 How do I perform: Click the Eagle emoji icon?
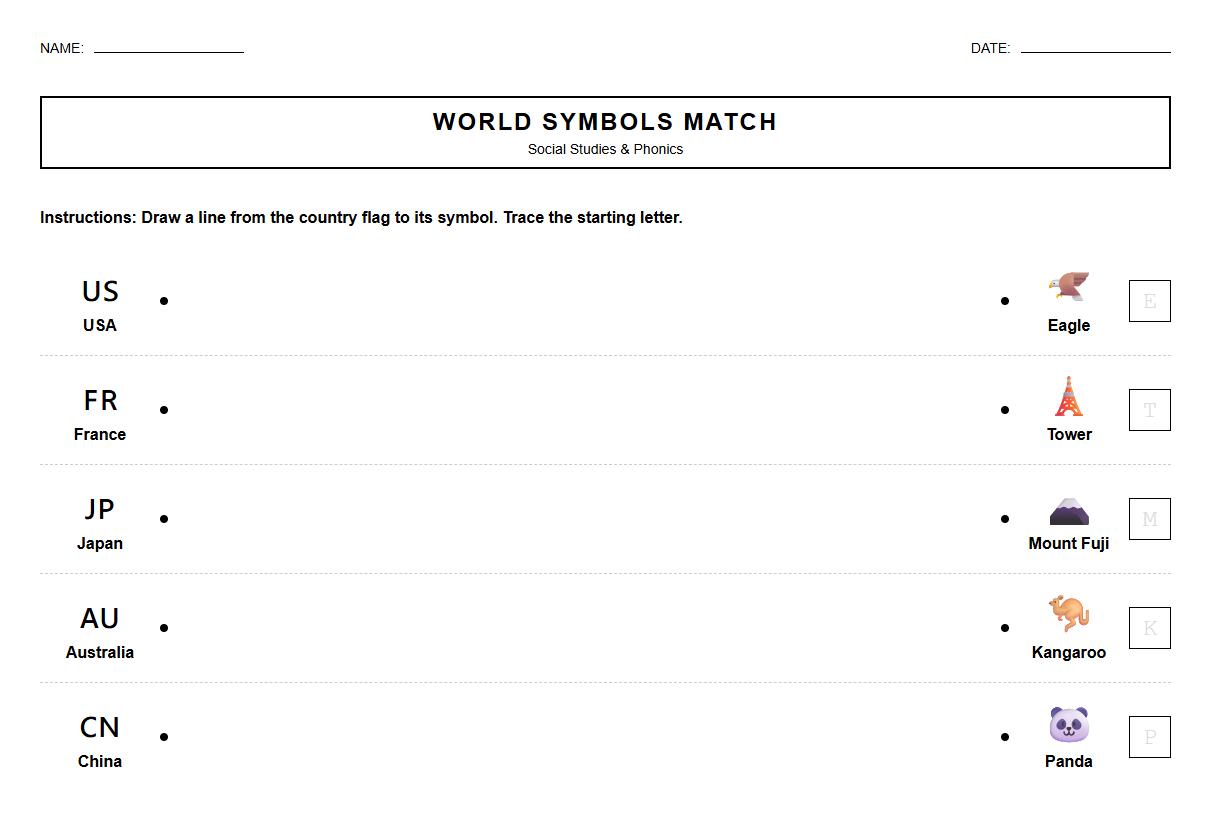1068,287
